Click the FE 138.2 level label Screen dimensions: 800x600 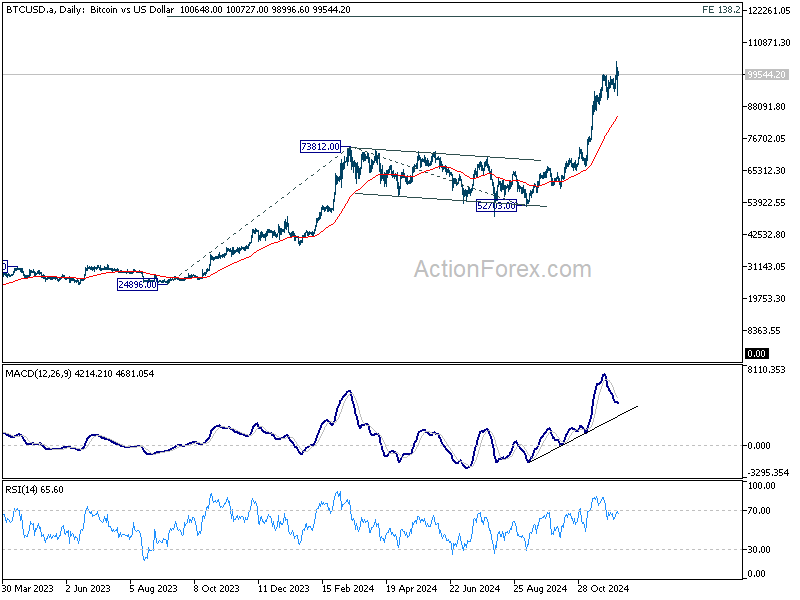[x=721, y=10]
